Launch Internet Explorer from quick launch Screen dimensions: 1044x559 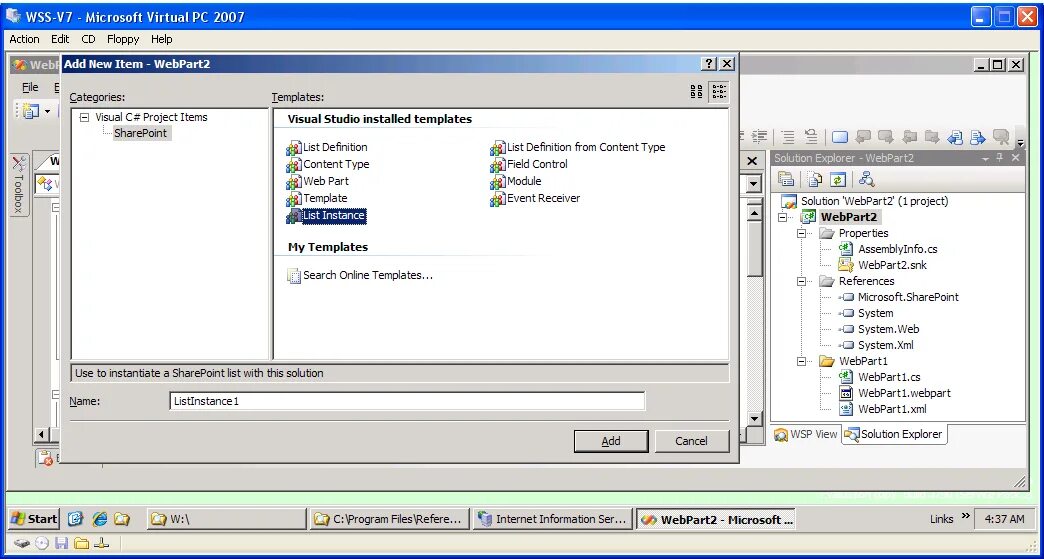point(100,519)
